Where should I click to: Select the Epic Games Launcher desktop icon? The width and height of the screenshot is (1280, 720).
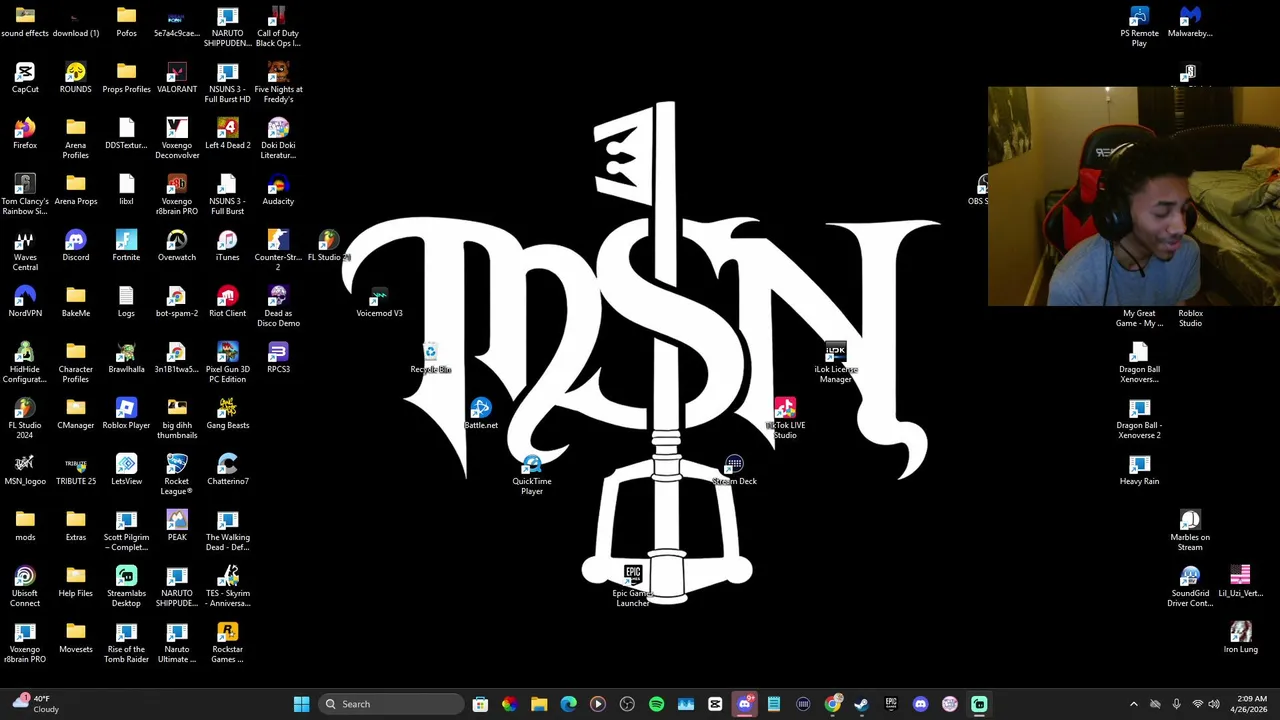point(633,586)
